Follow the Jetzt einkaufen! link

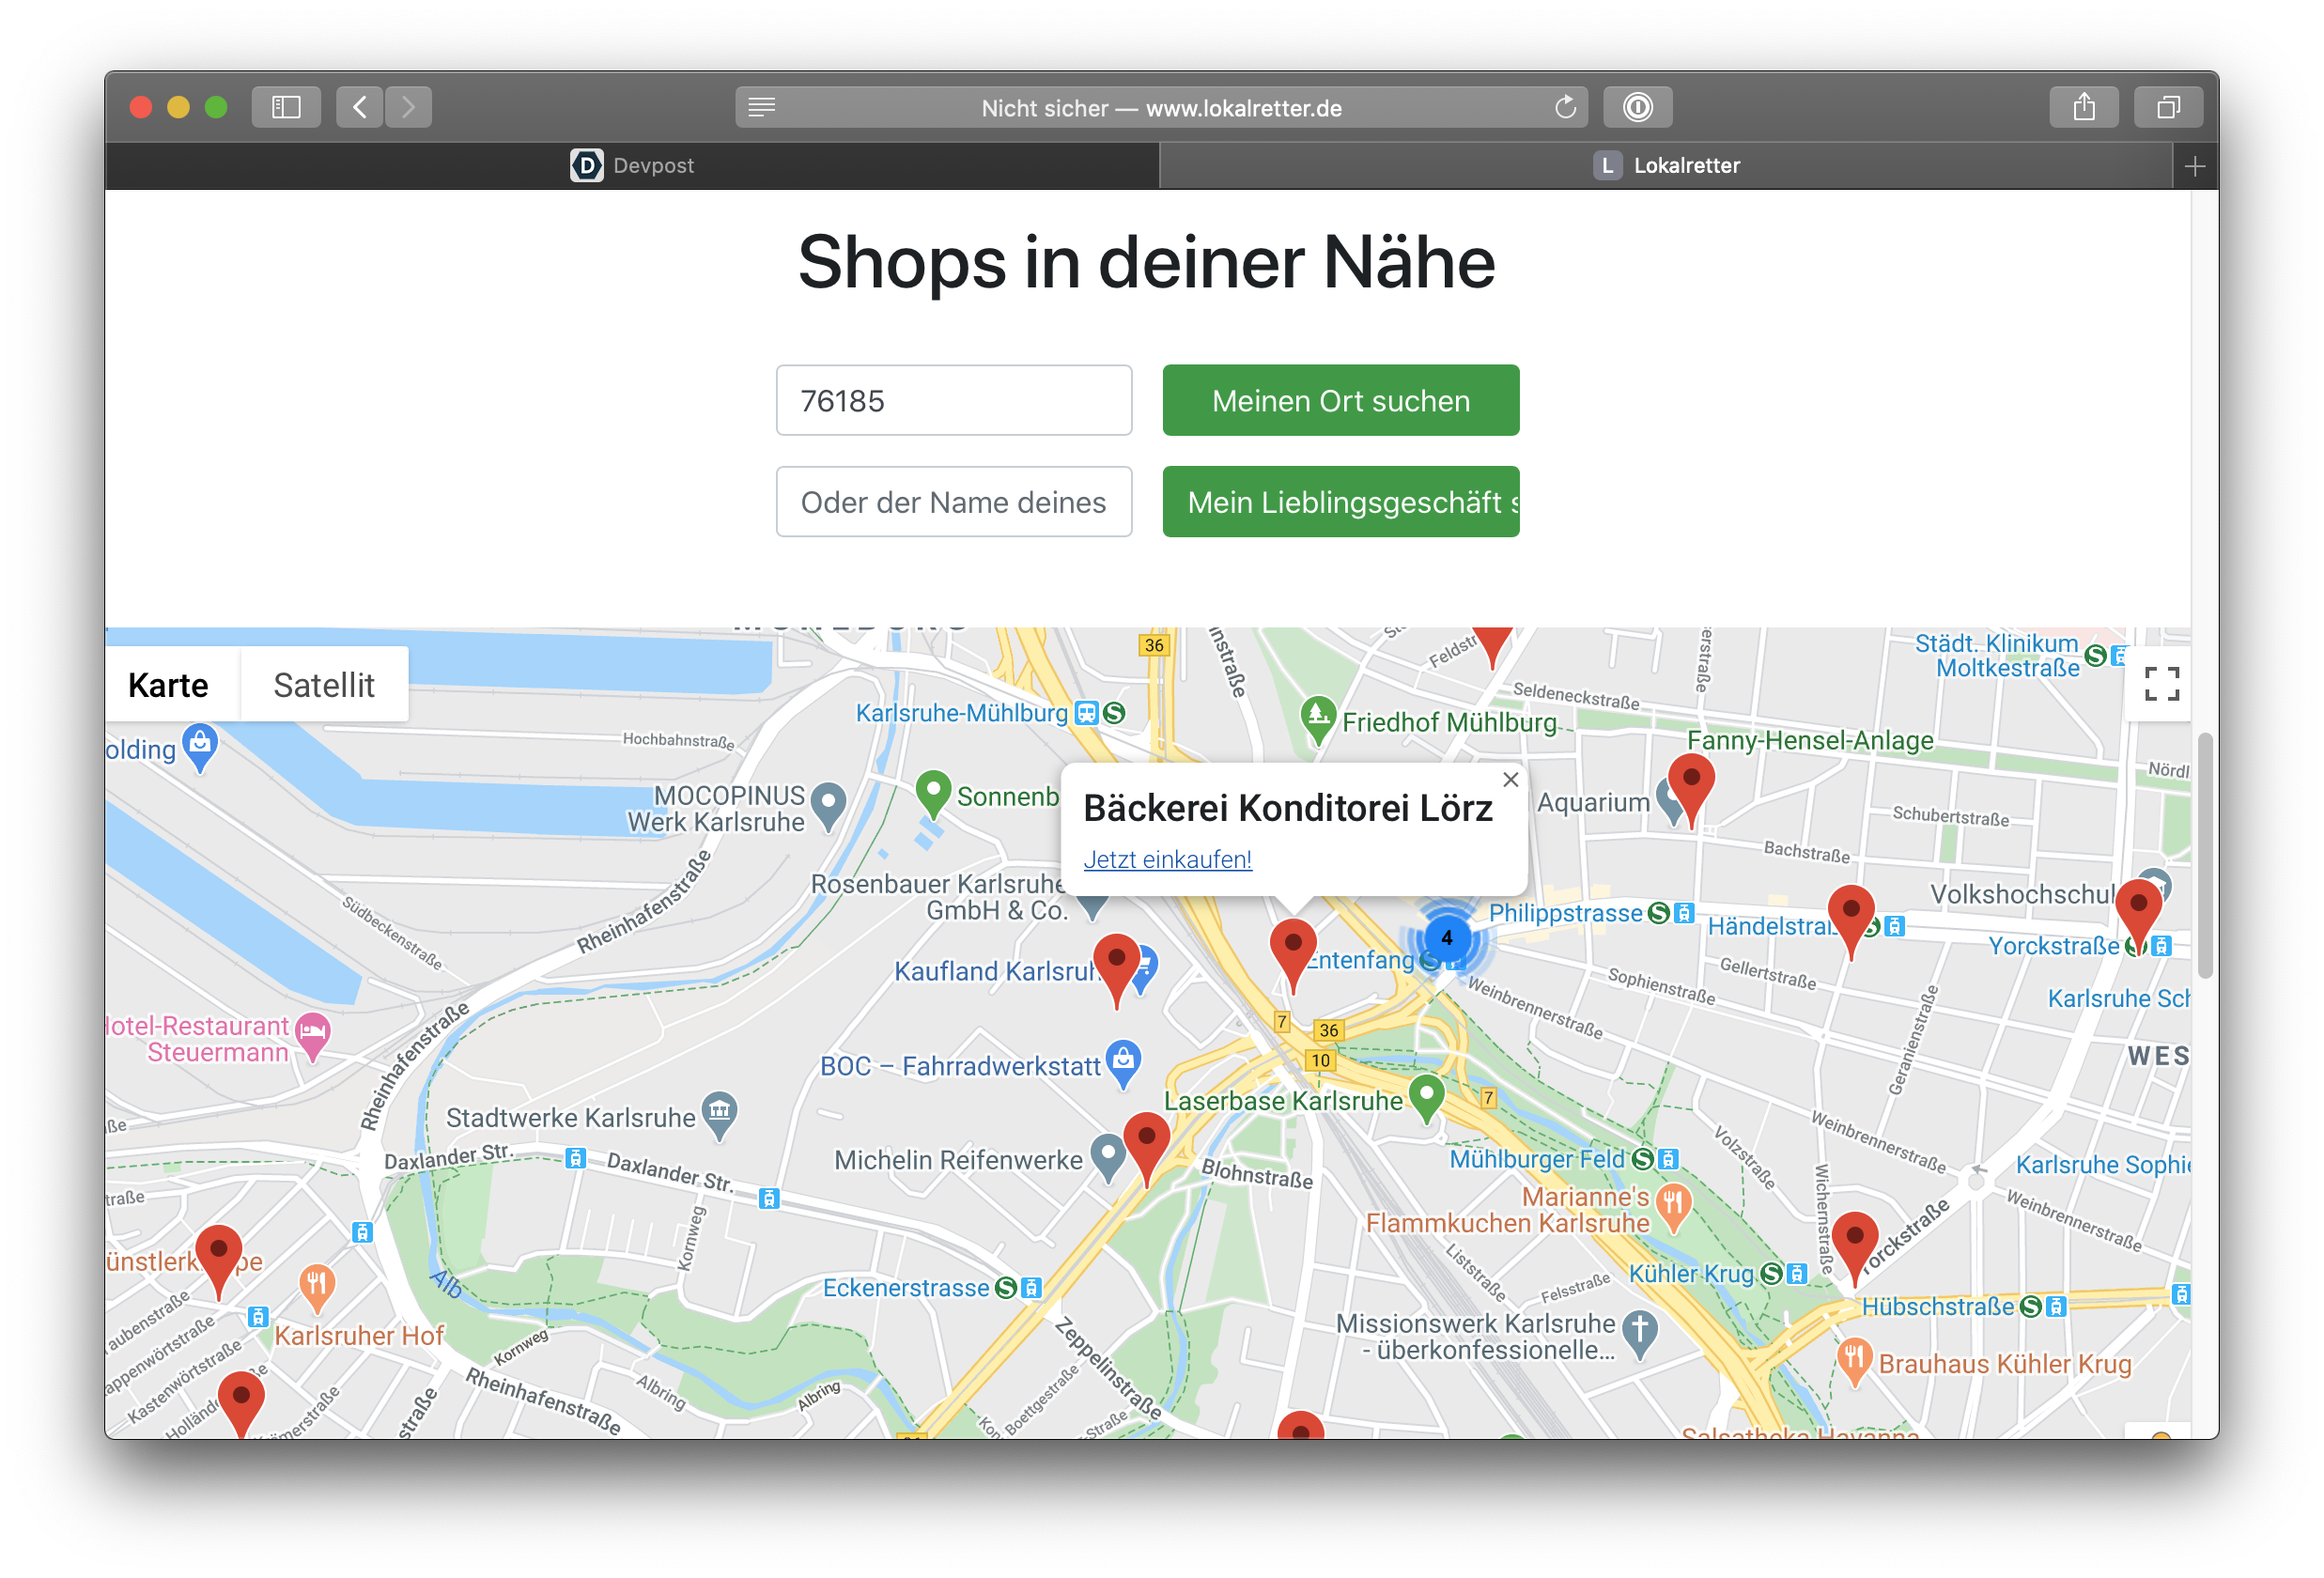click(1167, 859)
